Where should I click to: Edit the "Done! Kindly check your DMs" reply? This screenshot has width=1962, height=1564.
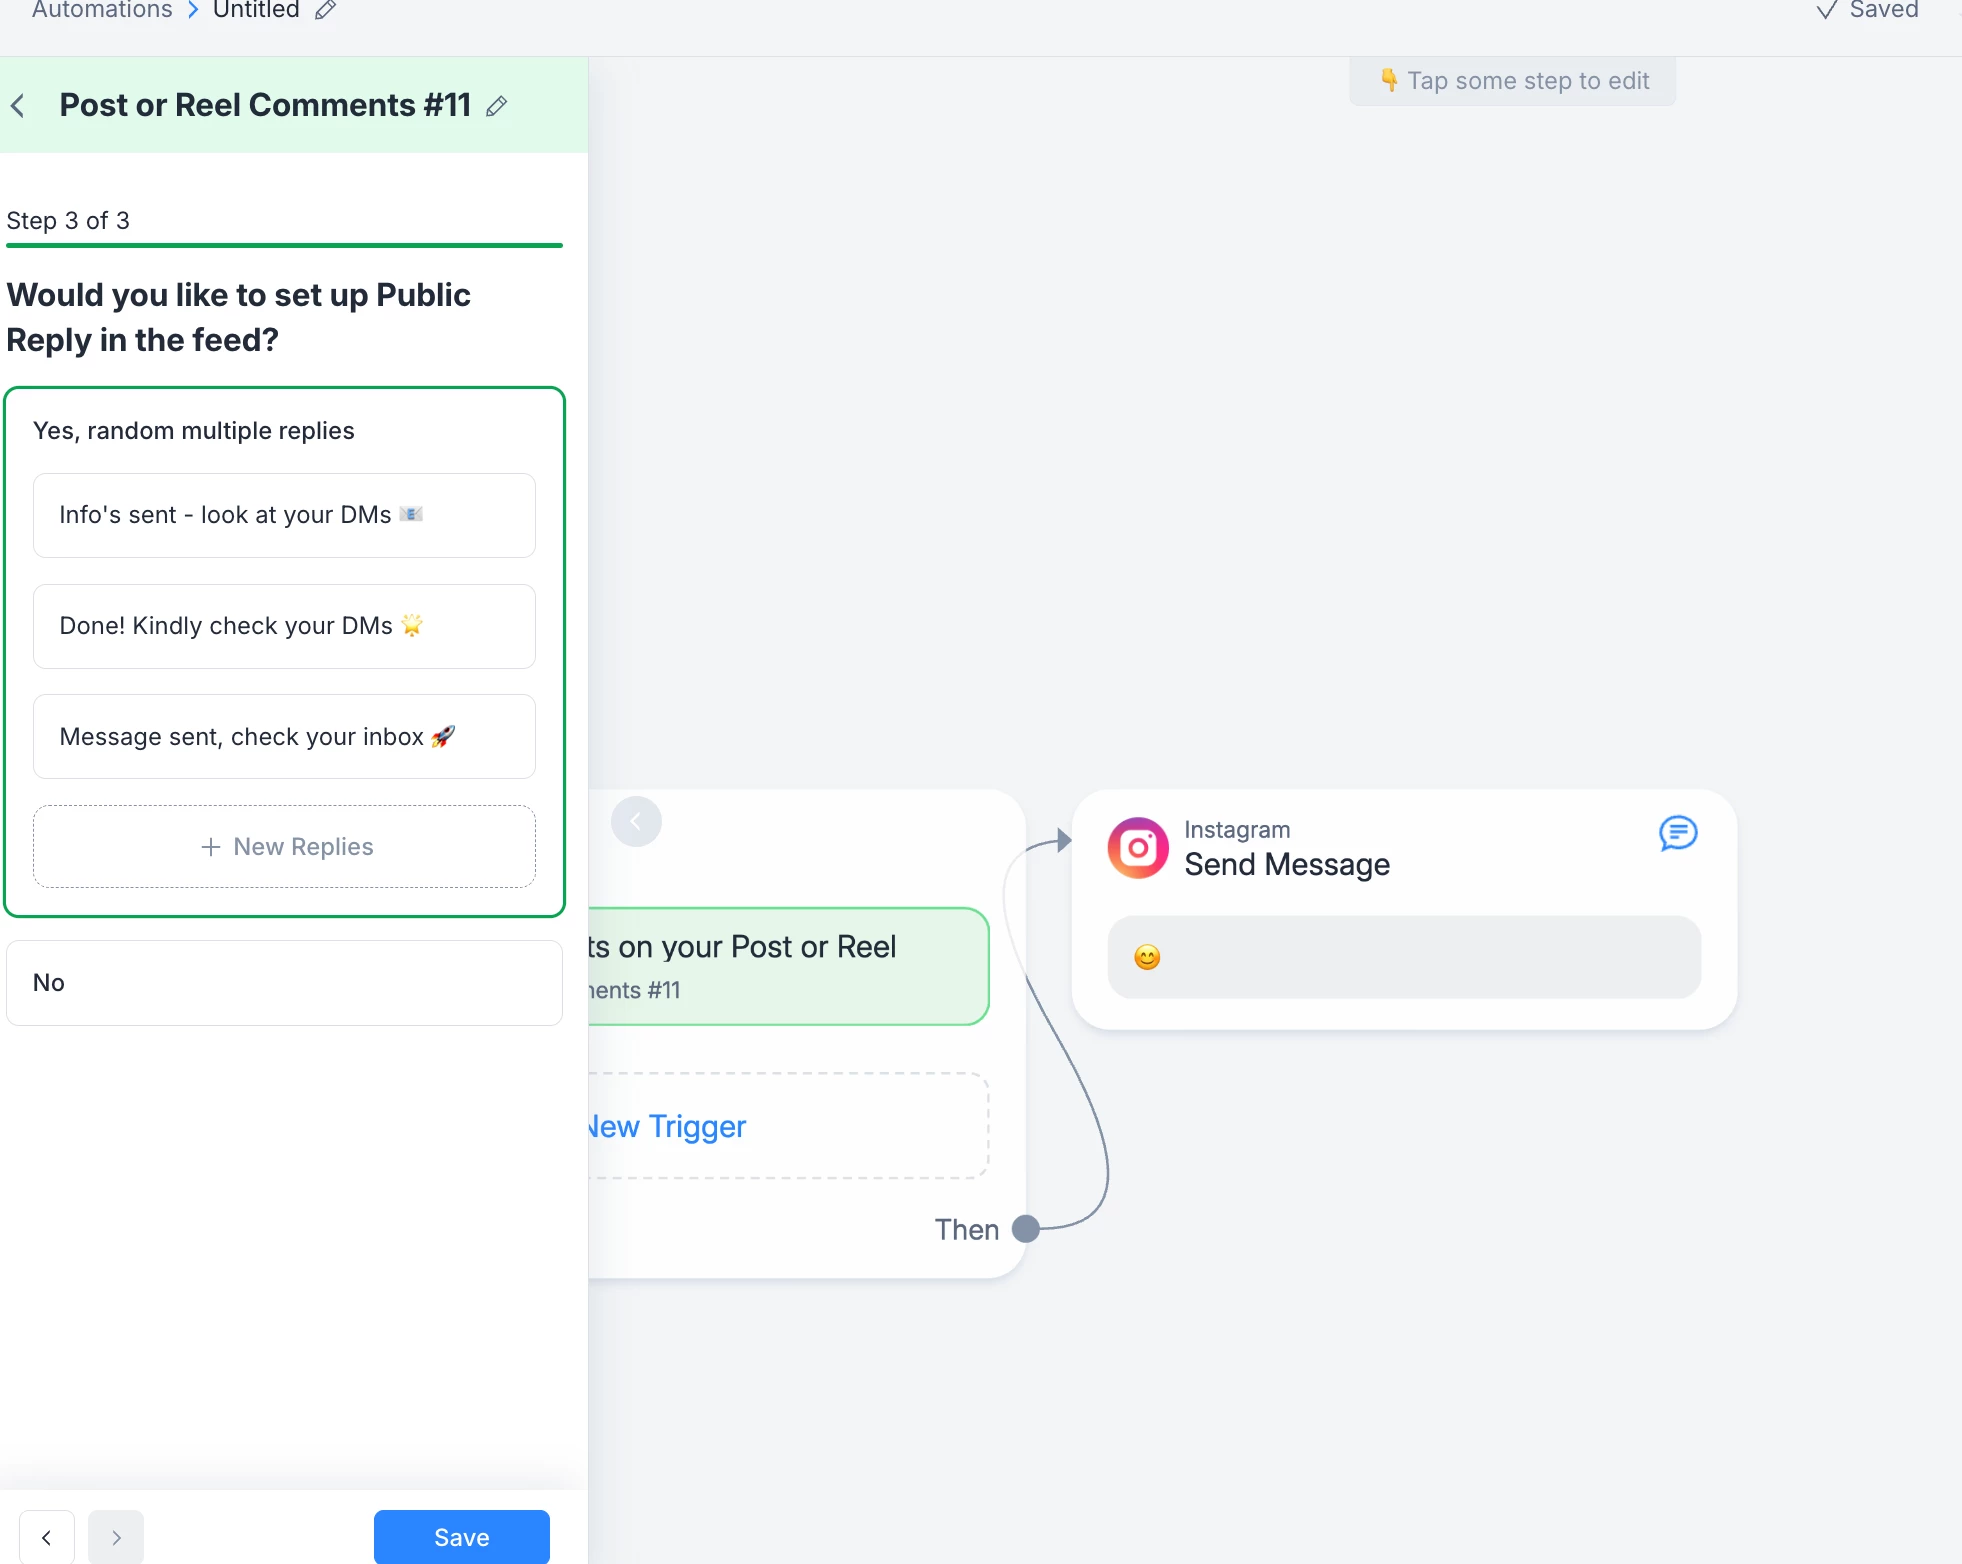284,626
